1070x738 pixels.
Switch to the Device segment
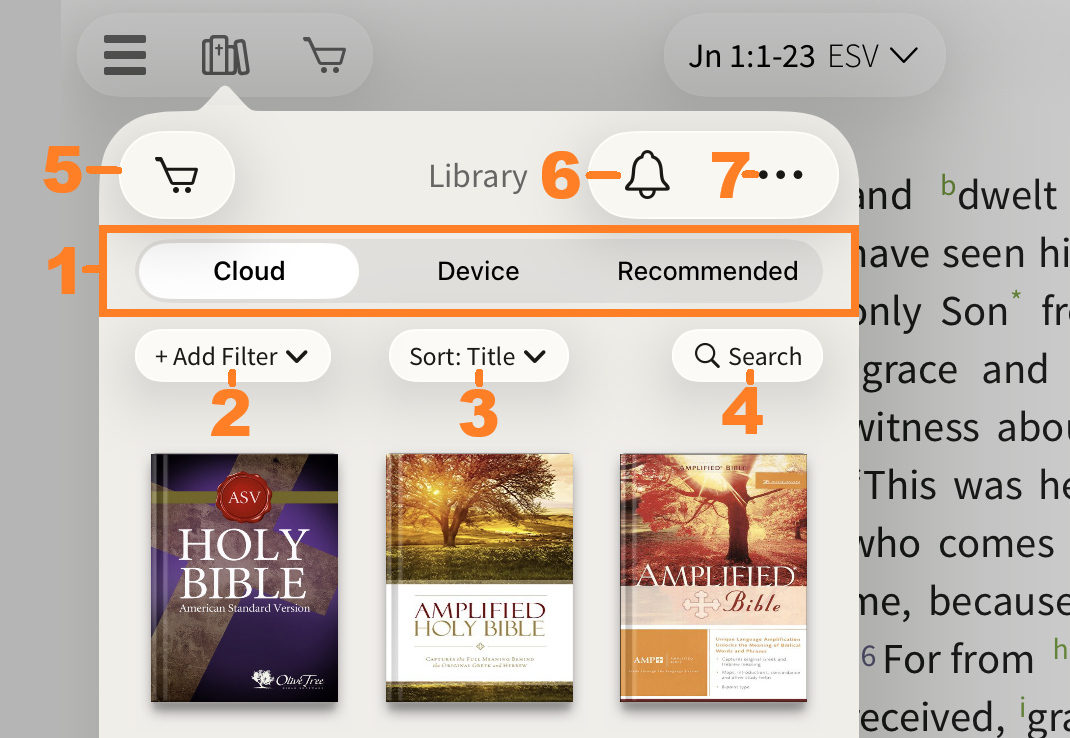coord(478,271)
